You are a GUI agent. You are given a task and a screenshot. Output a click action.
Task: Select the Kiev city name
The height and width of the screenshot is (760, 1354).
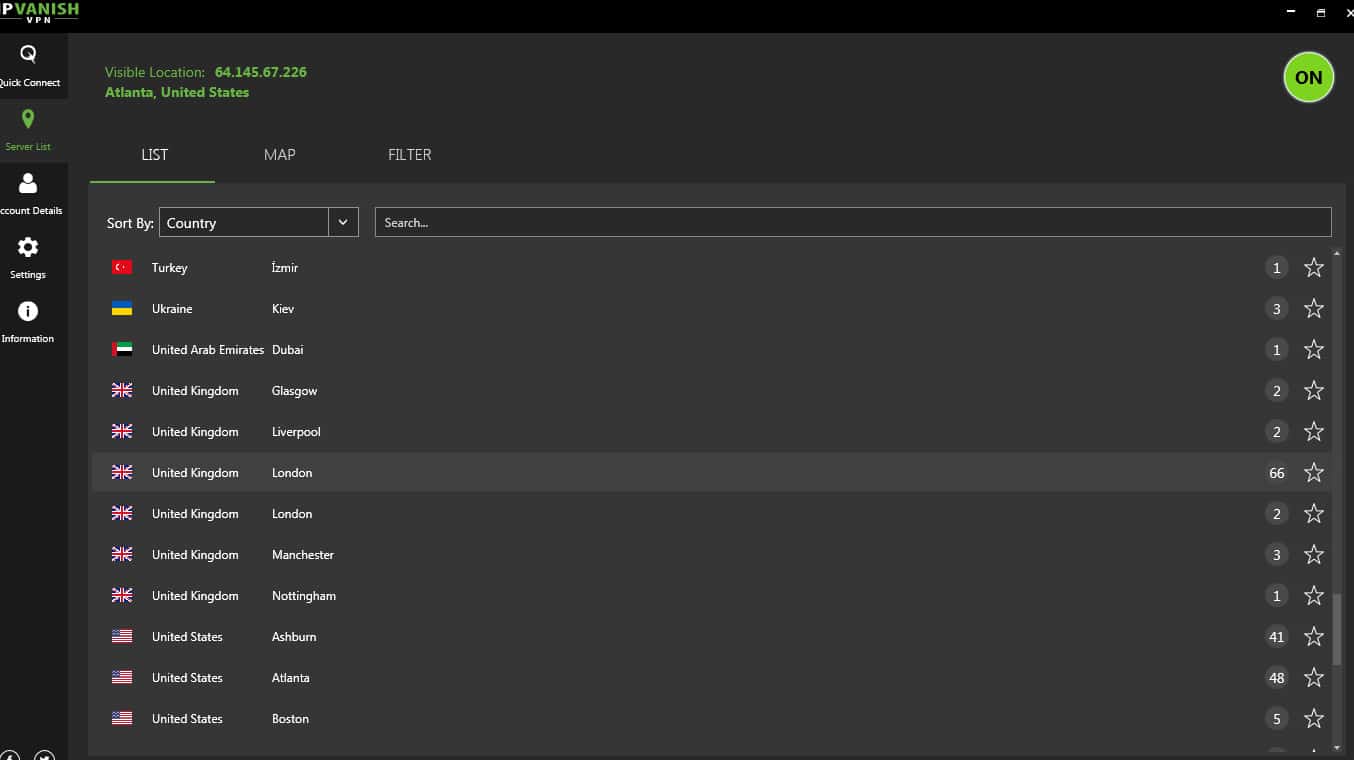pyautogui.click(x=283, y=308)
